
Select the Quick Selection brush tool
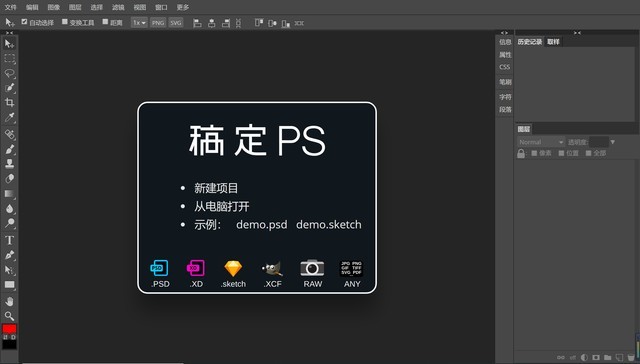pyautogui.click(x=9, y=88)
